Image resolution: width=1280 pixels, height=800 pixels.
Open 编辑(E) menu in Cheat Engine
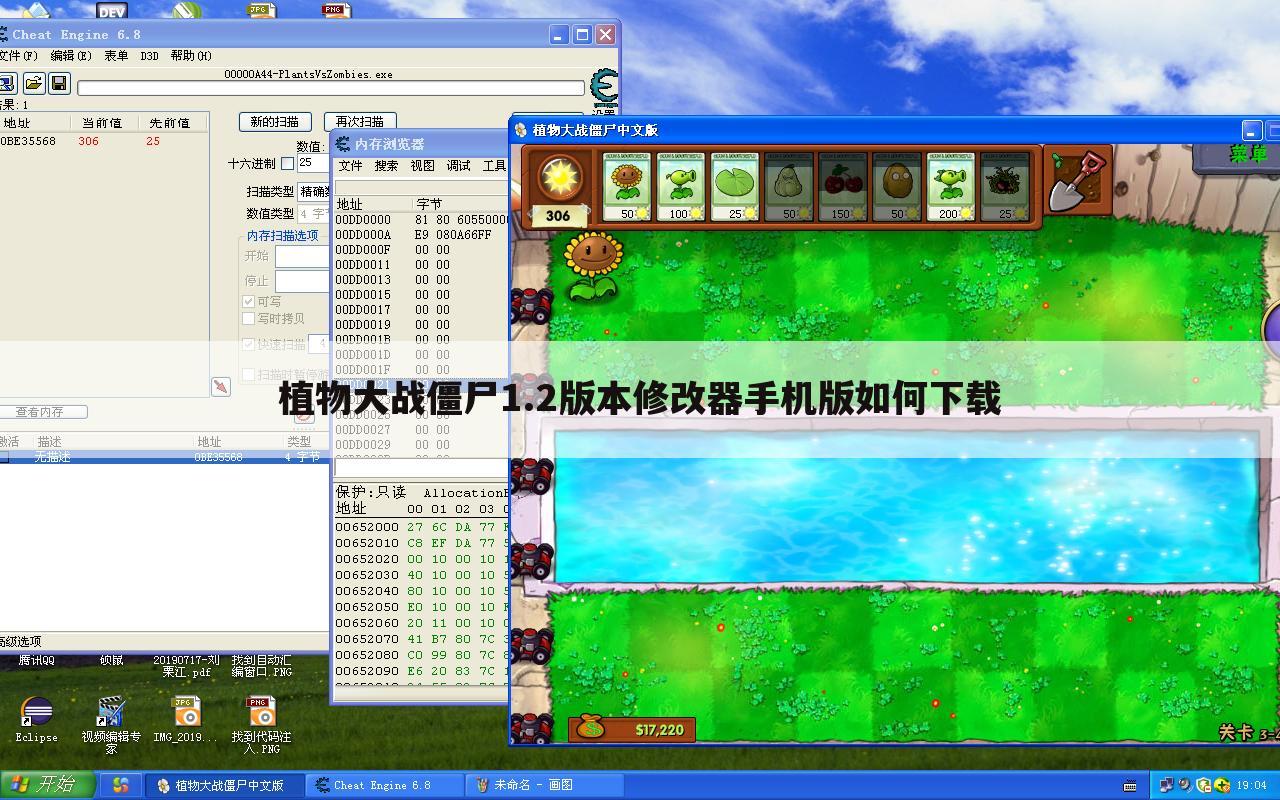70,56
